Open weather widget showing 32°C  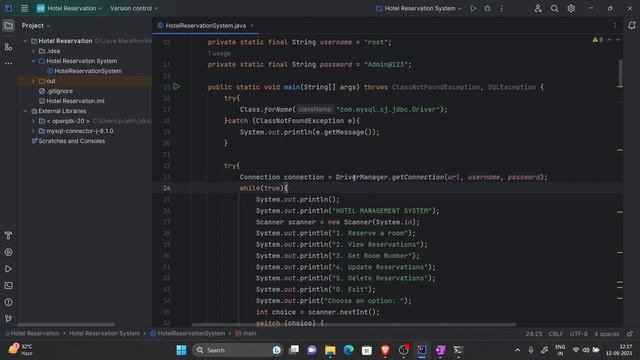[20, 350]
